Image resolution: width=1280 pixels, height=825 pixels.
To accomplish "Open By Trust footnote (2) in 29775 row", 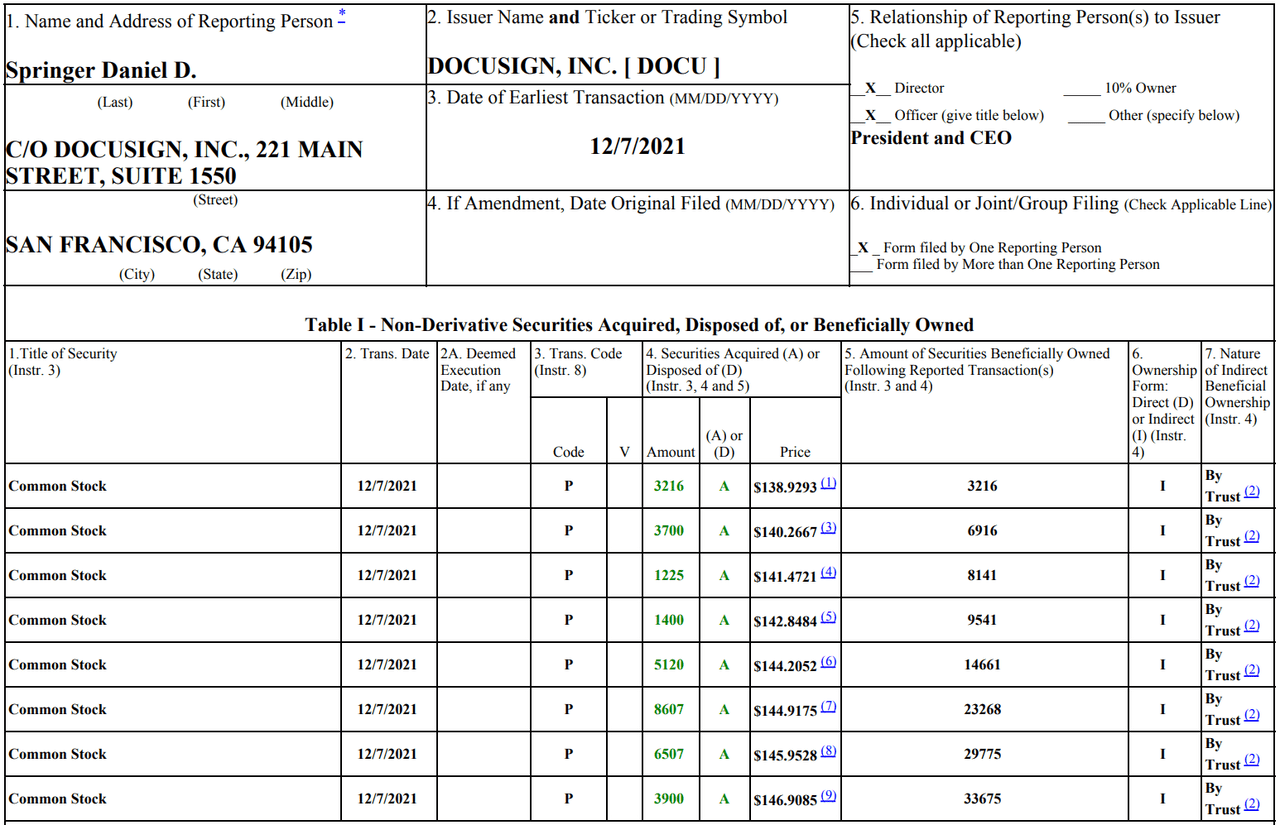I will point(1251,761).
